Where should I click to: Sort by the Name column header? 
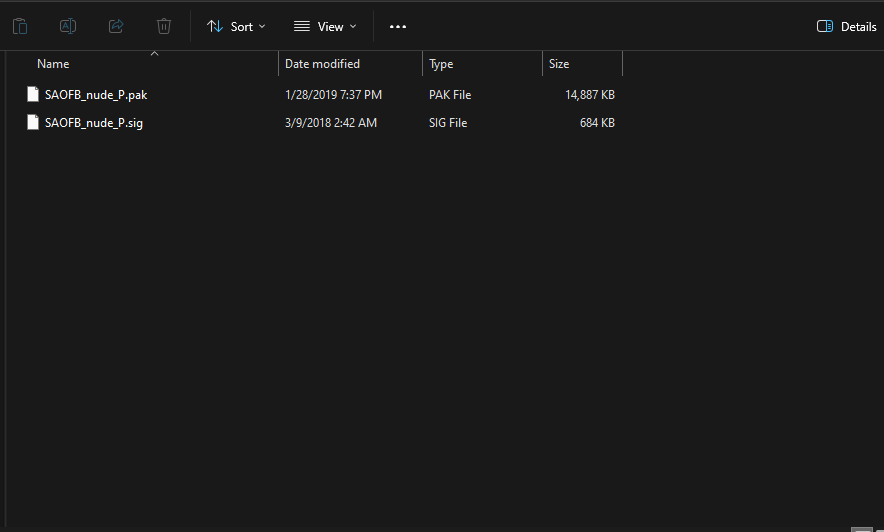(53, 64)
